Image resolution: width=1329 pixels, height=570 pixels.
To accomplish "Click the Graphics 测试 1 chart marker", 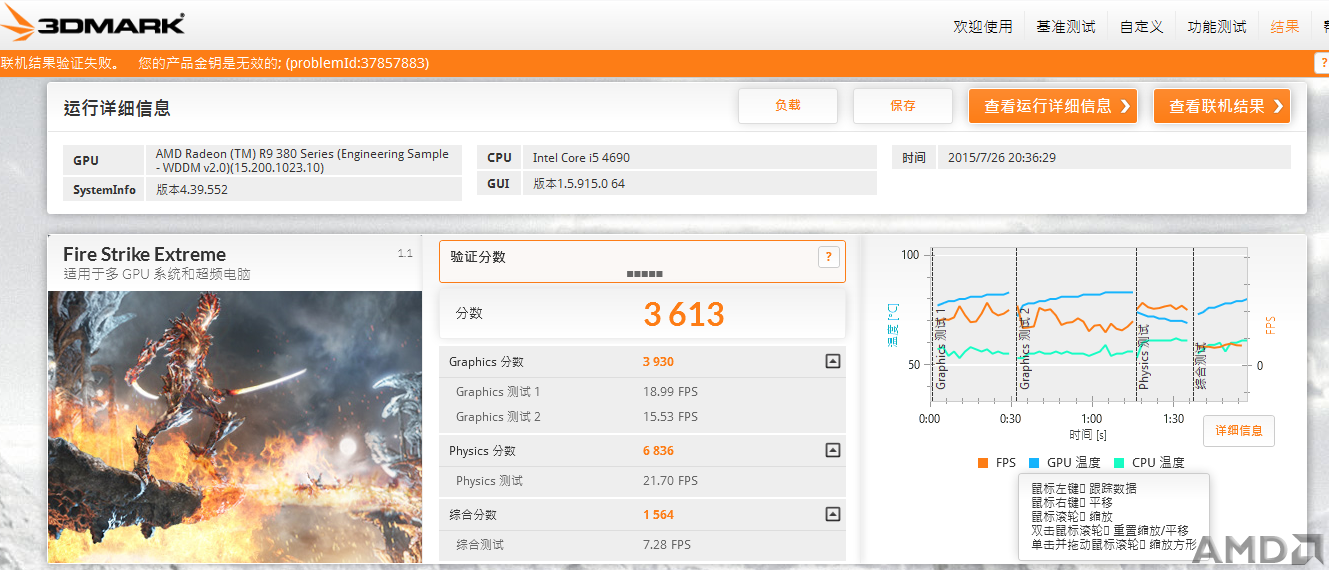I will pos(941,349).
